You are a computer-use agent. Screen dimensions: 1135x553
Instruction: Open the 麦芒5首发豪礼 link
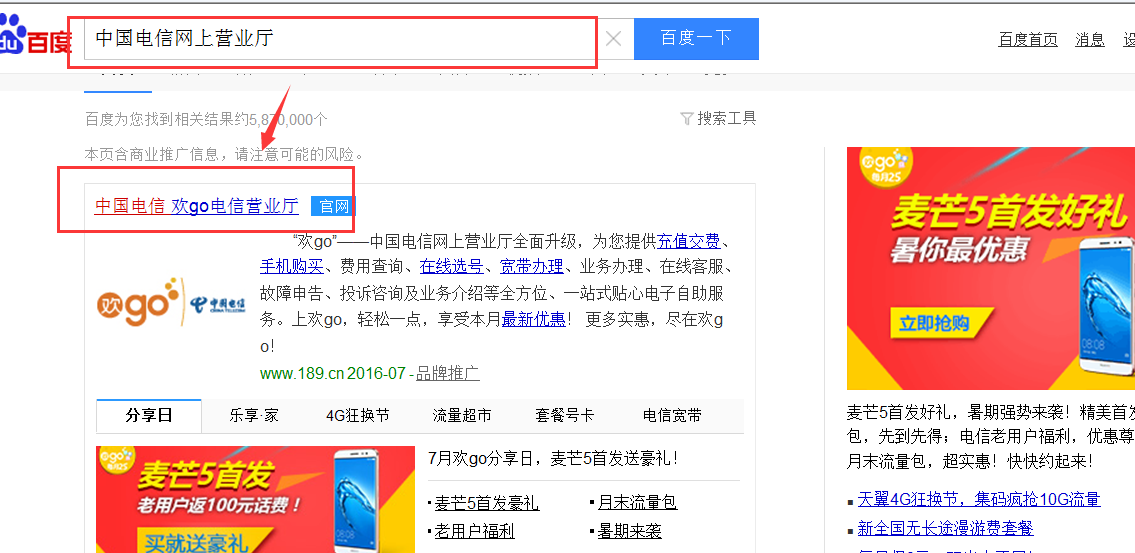(x=486, y=503)
